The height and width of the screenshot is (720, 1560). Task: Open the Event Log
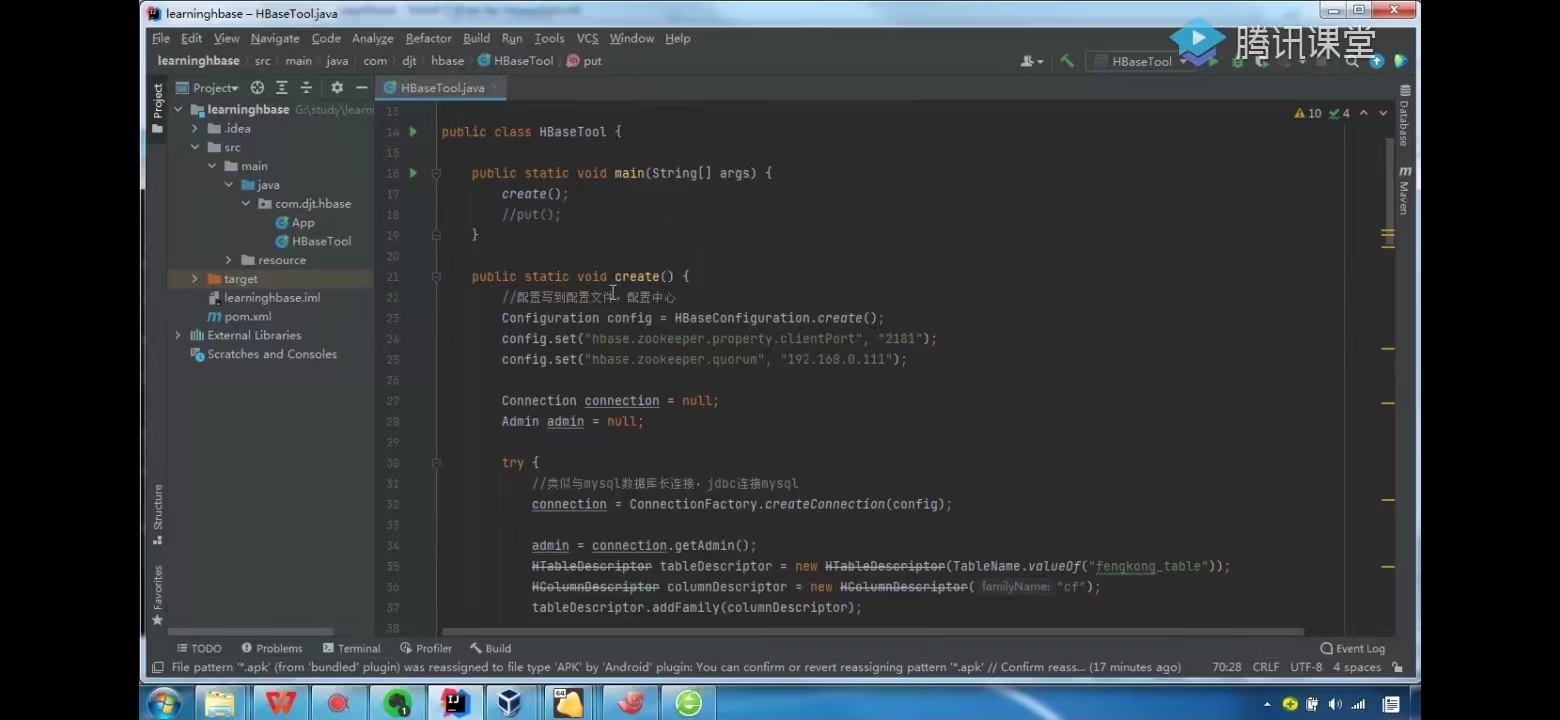[x=1352, y=648]
